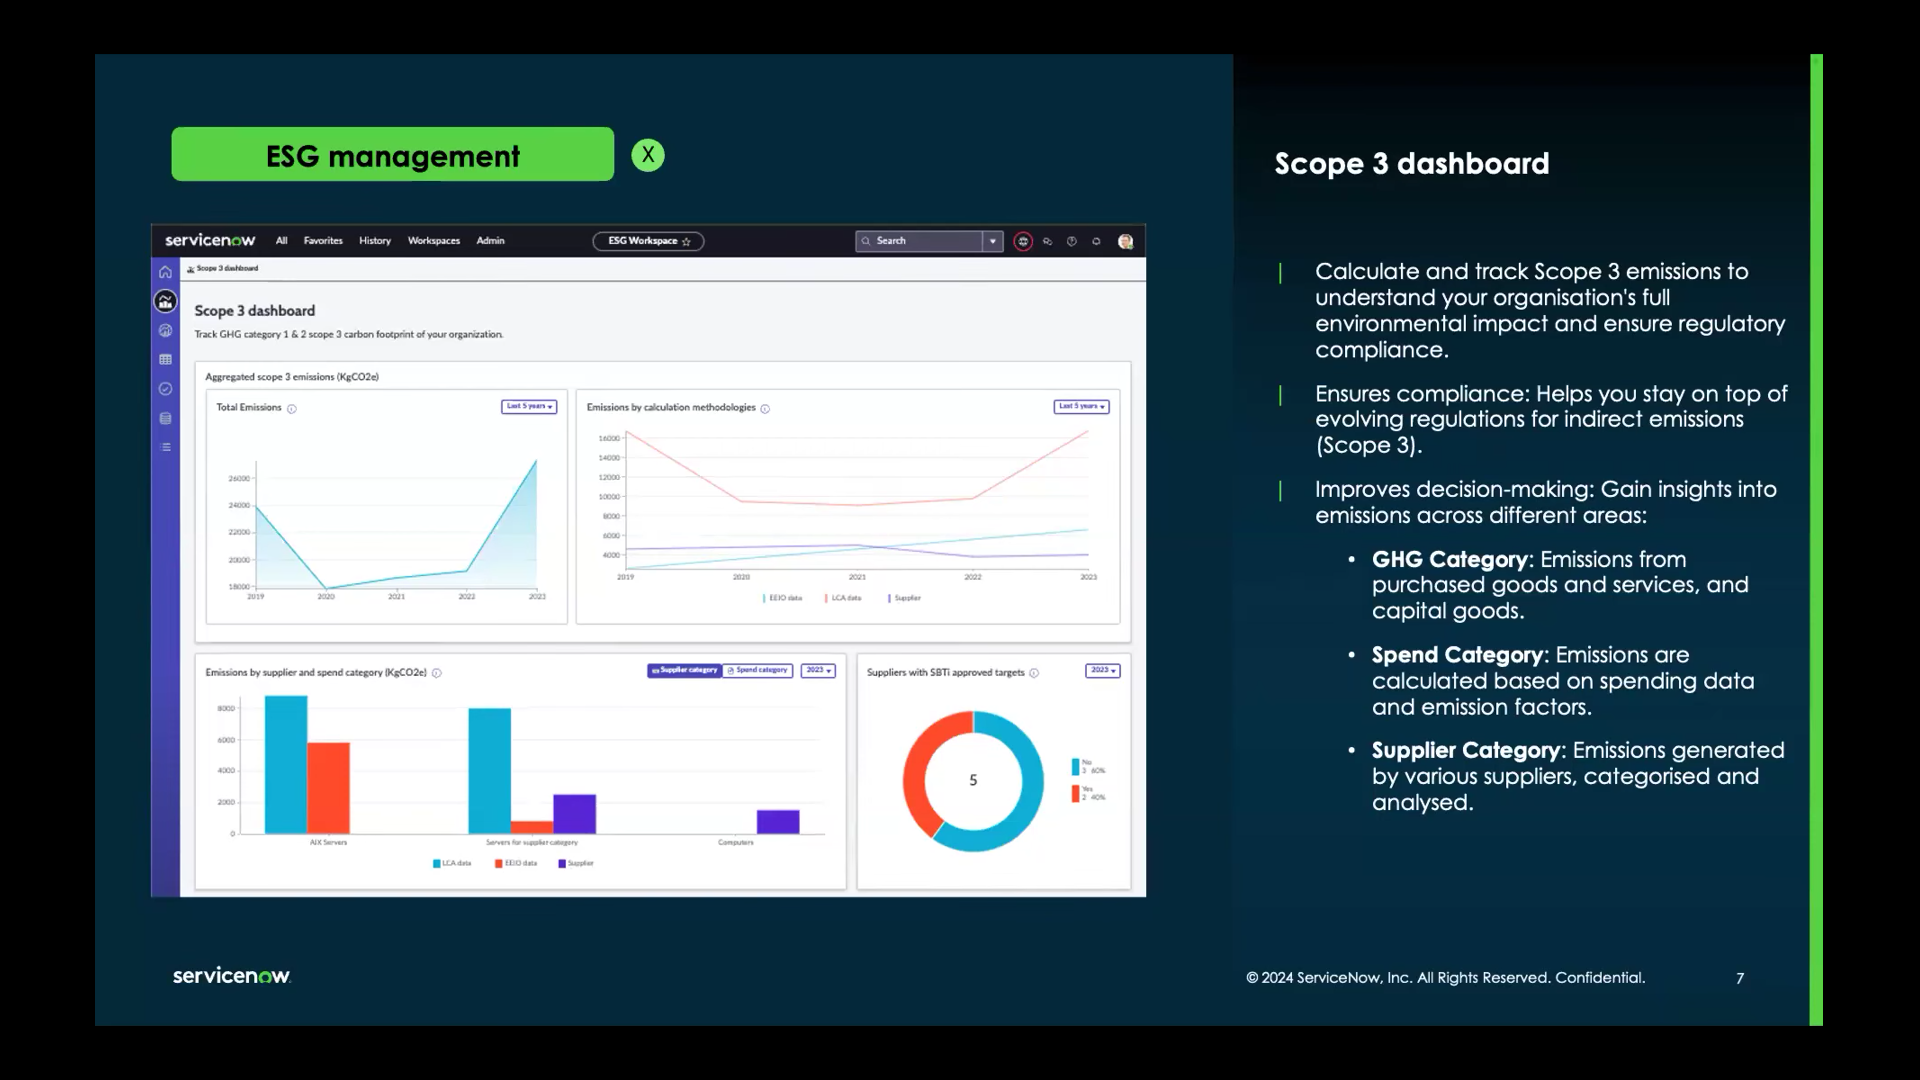
Task: Click the ESG Workspace pill button
Action: 648,241
